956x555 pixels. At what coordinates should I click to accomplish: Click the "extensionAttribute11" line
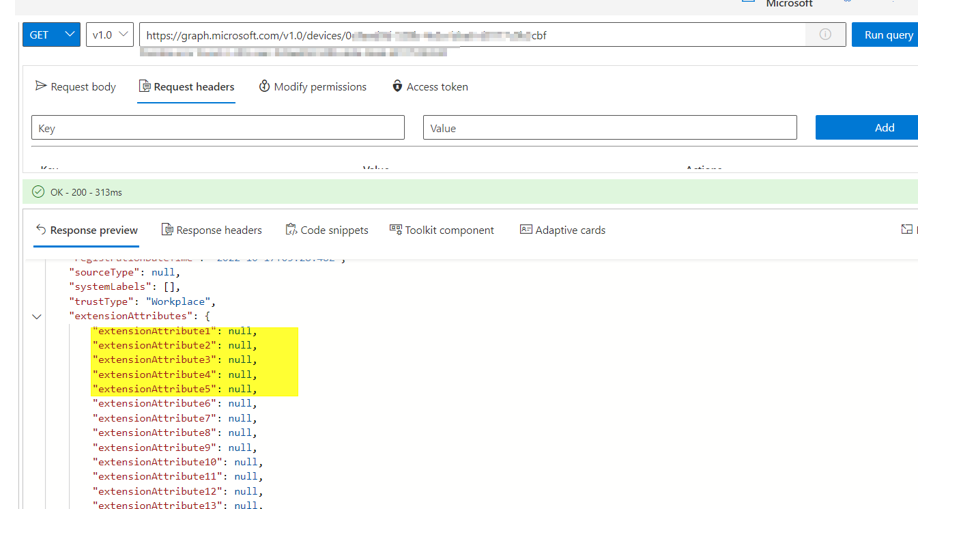click(x=177, y=477)
